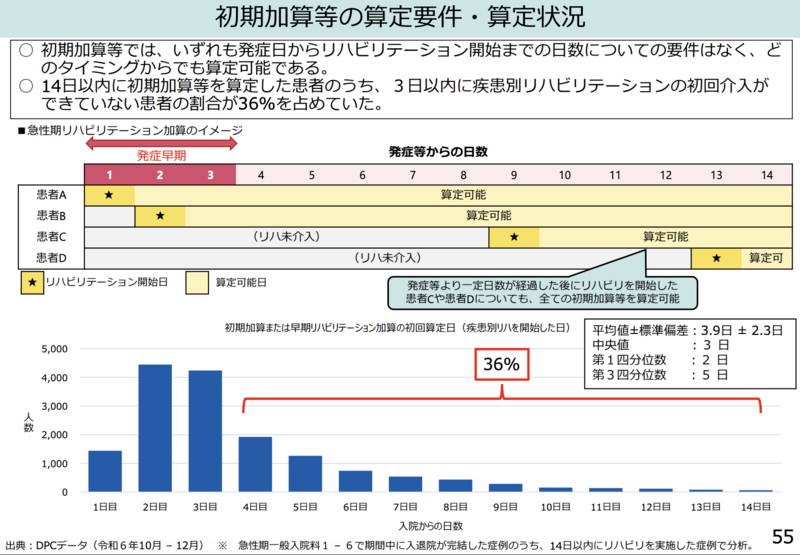This screenshot has width=800, height=555.
Task: Click the リハビリテーション開始日 legend star icon
Action: [34, 283]
